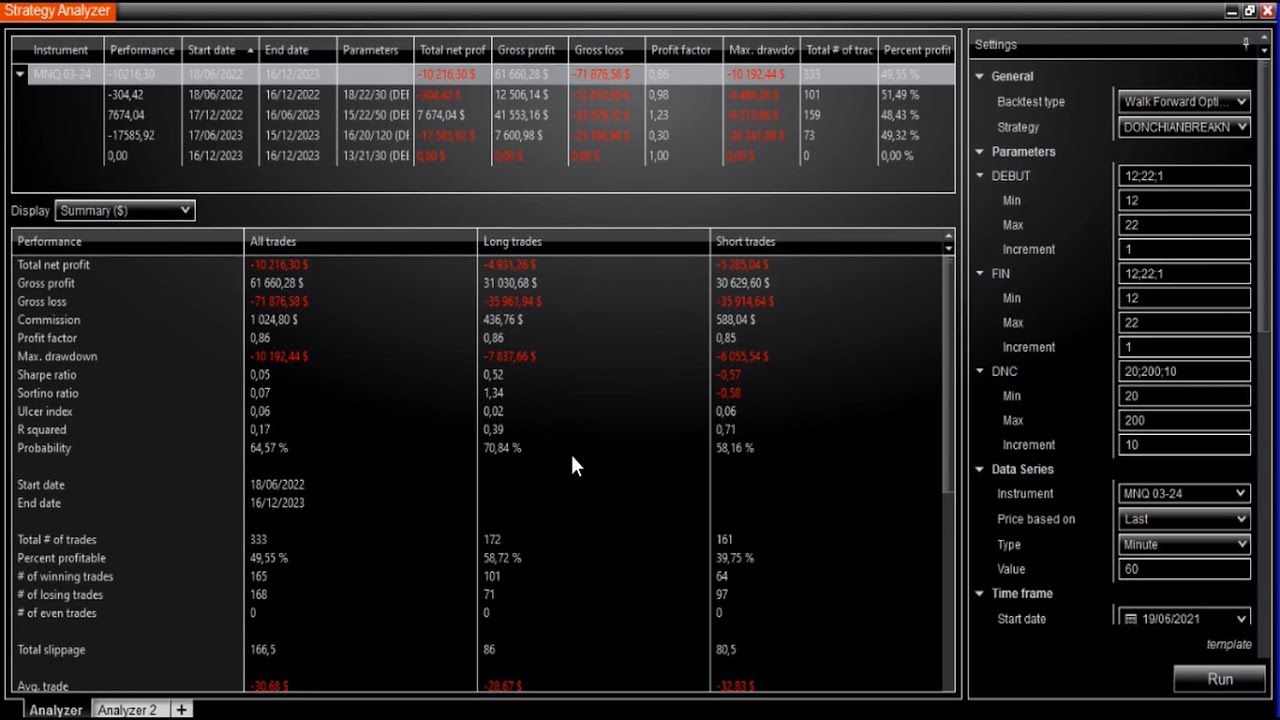Image resolution: width=1280 pixels, height=720 pixels.
Task: Collapse the FIN parameter group
Action: [980, 274]
